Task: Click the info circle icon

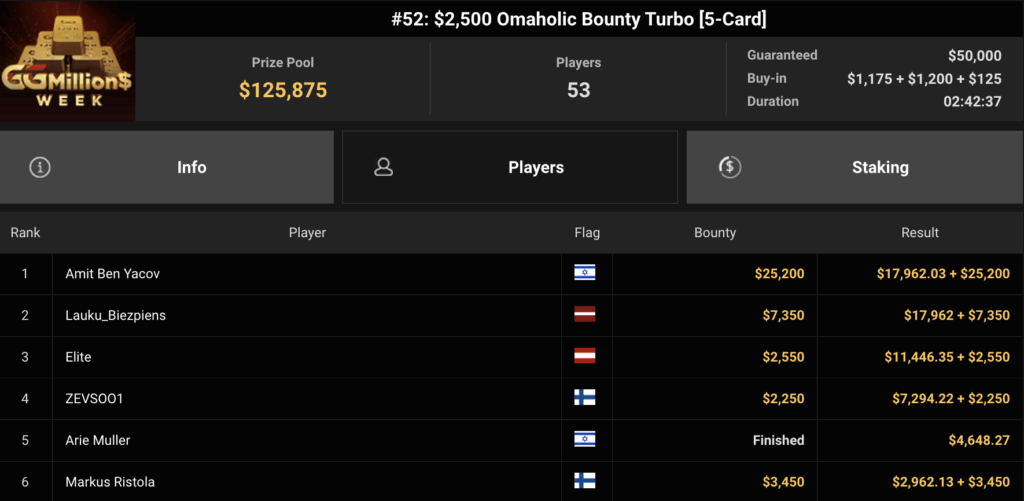Action: [x=40, y=168]
